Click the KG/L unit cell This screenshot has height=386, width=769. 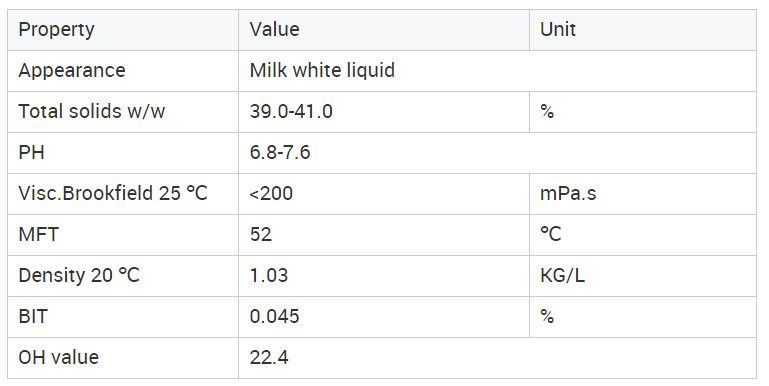click(x=643, y=276)
